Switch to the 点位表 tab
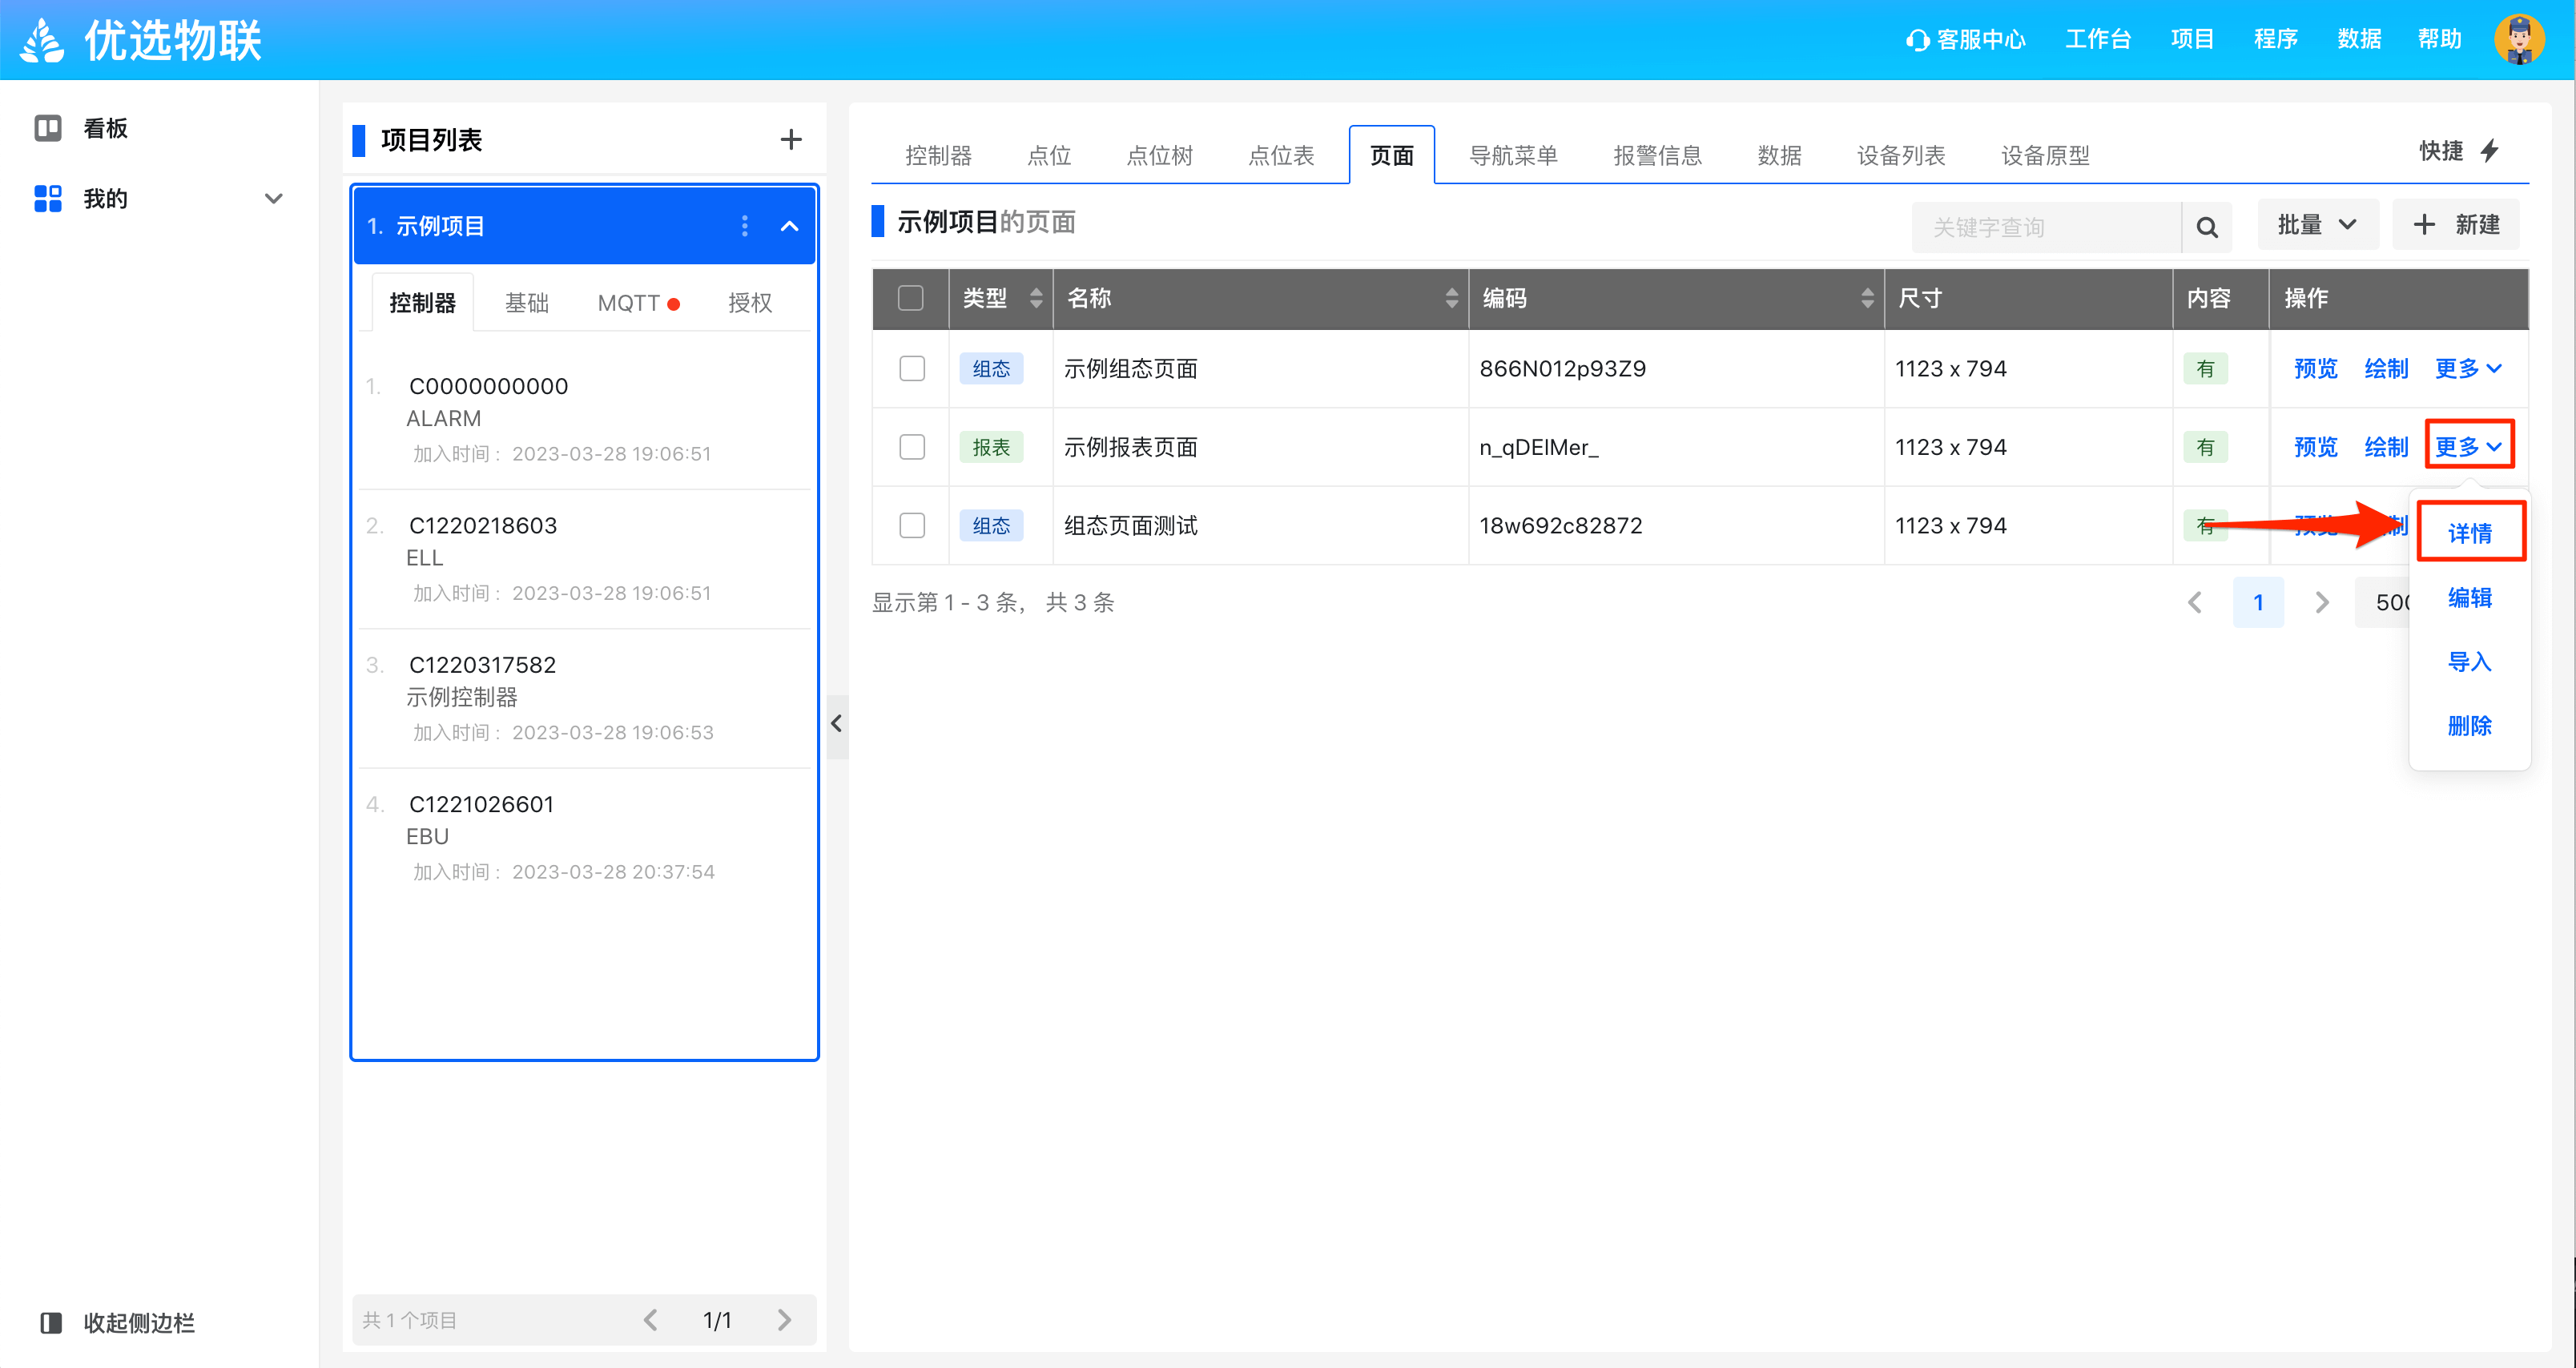This screenshot has height=1368, width=2576. (x=1281, y=155)
